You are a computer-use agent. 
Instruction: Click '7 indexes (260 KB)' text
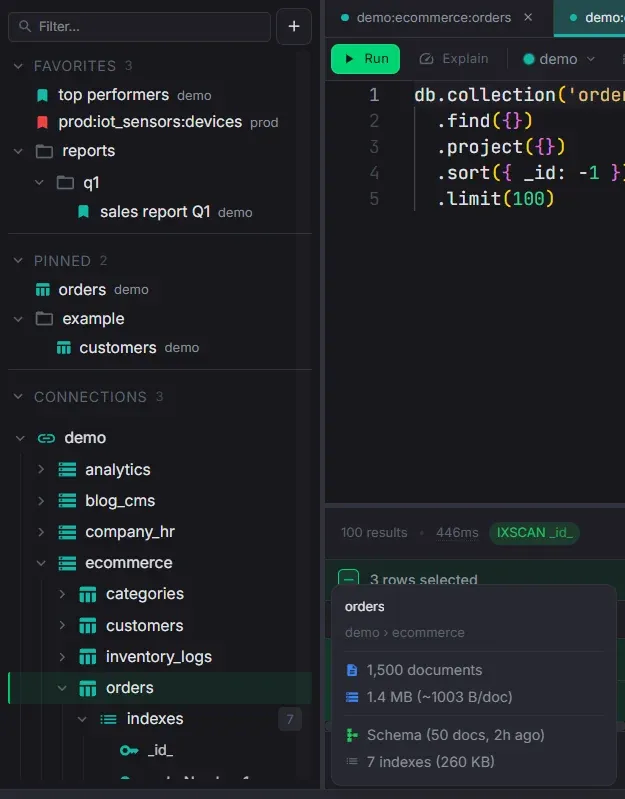[x=430, y=762]
